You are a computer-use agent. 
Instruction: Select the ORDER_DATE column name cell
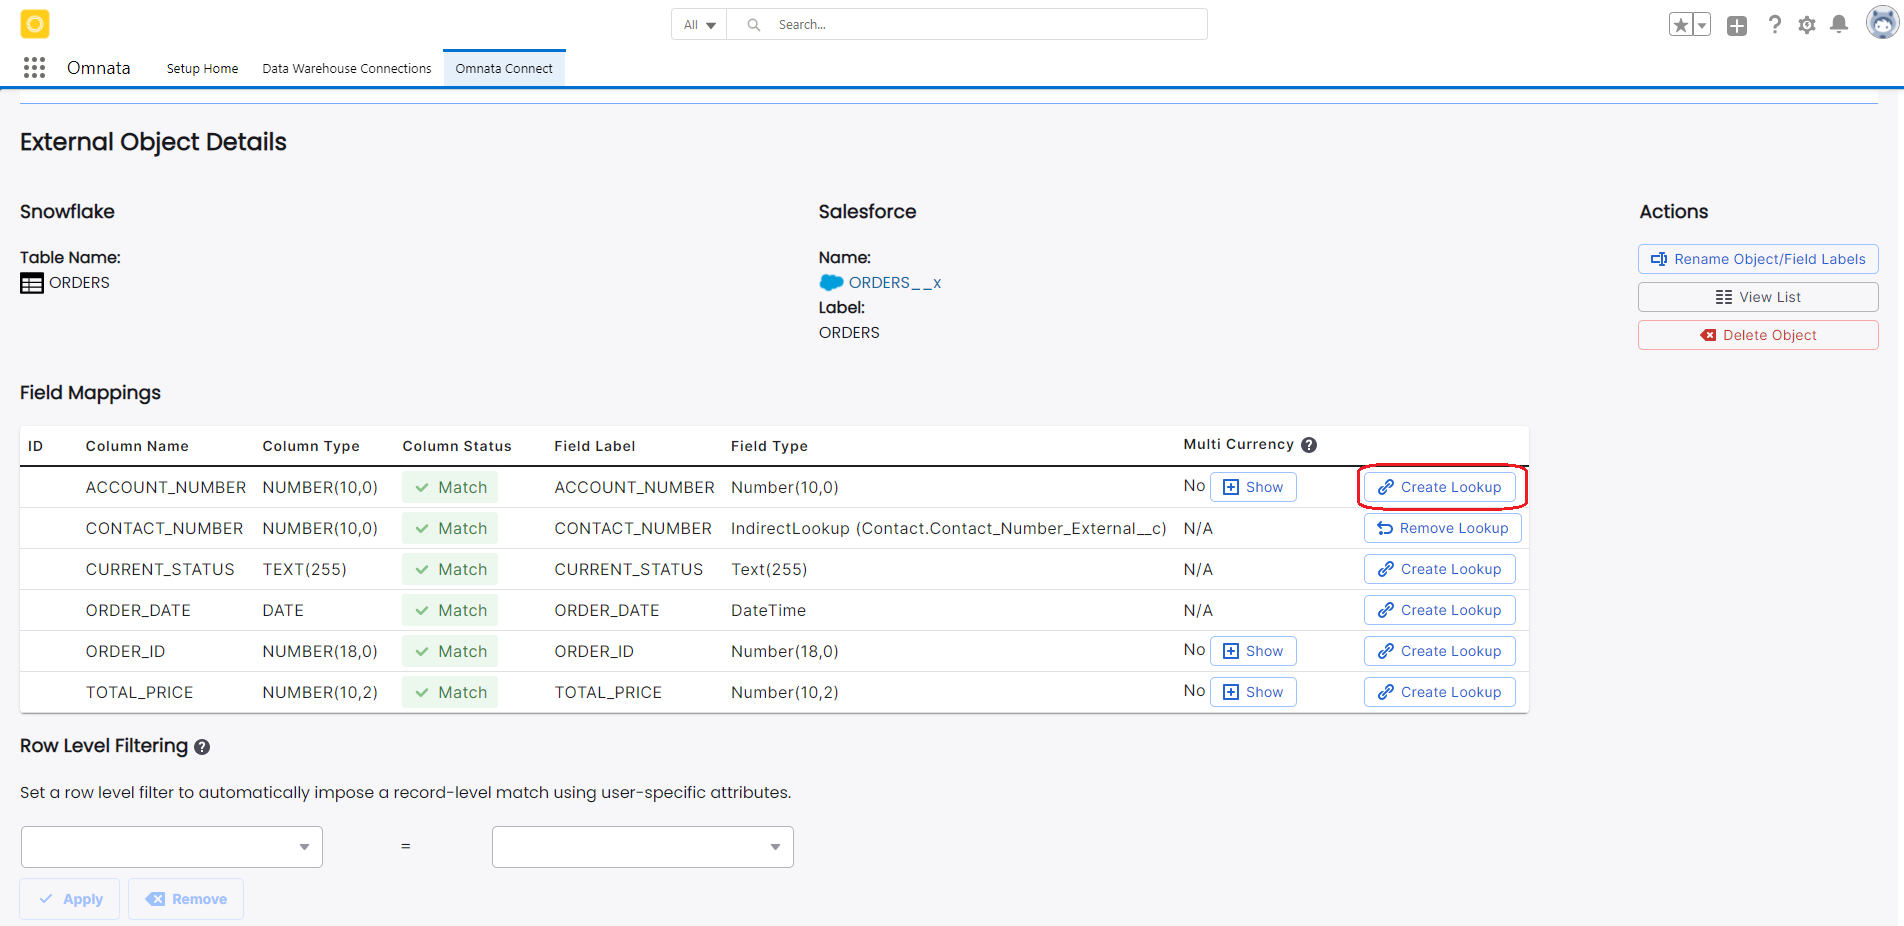[138, 610]
